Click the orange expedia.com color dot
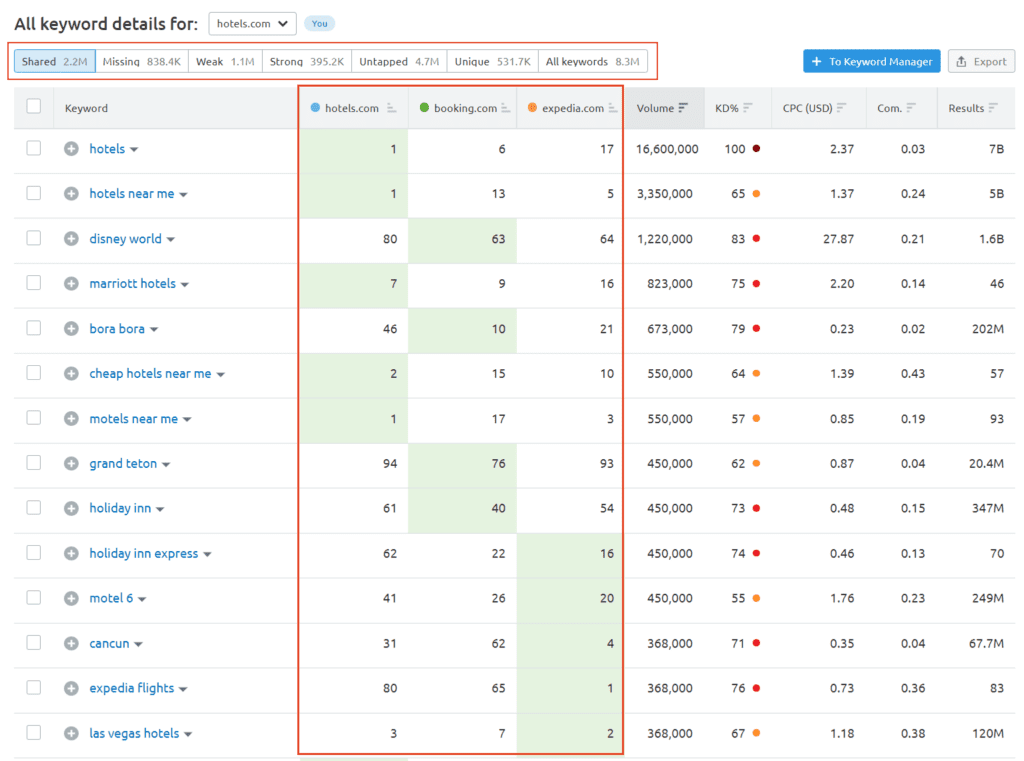 532,107
